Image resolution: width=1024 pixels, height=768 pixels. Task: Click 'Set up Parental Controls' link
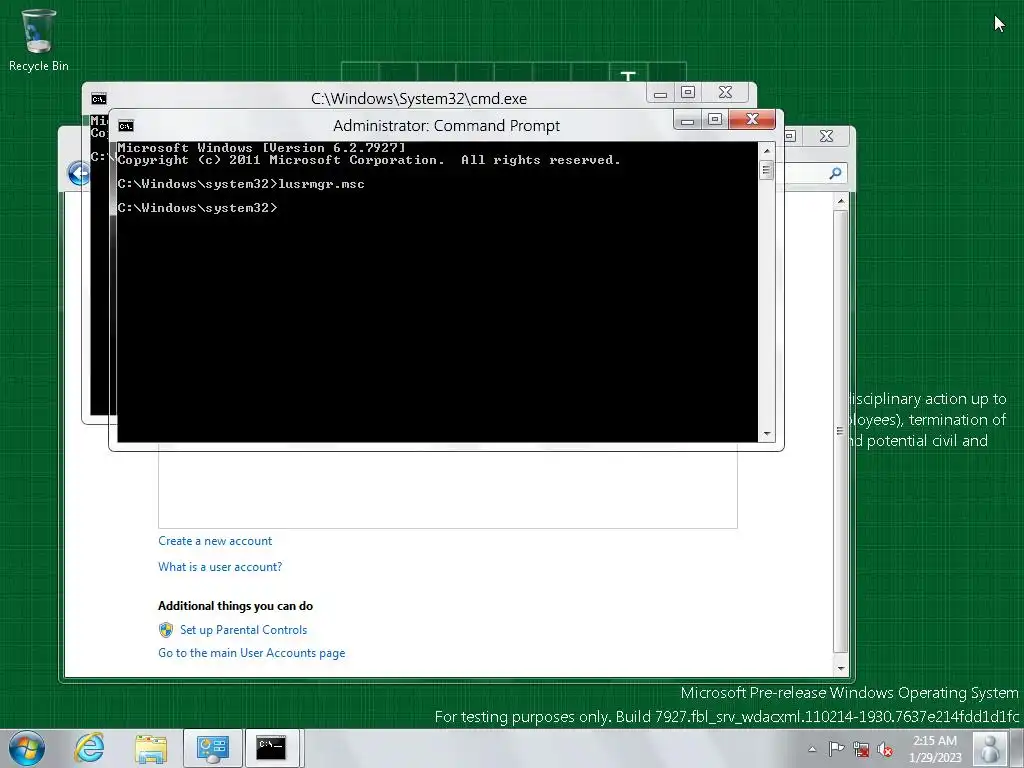pos(244,630)
